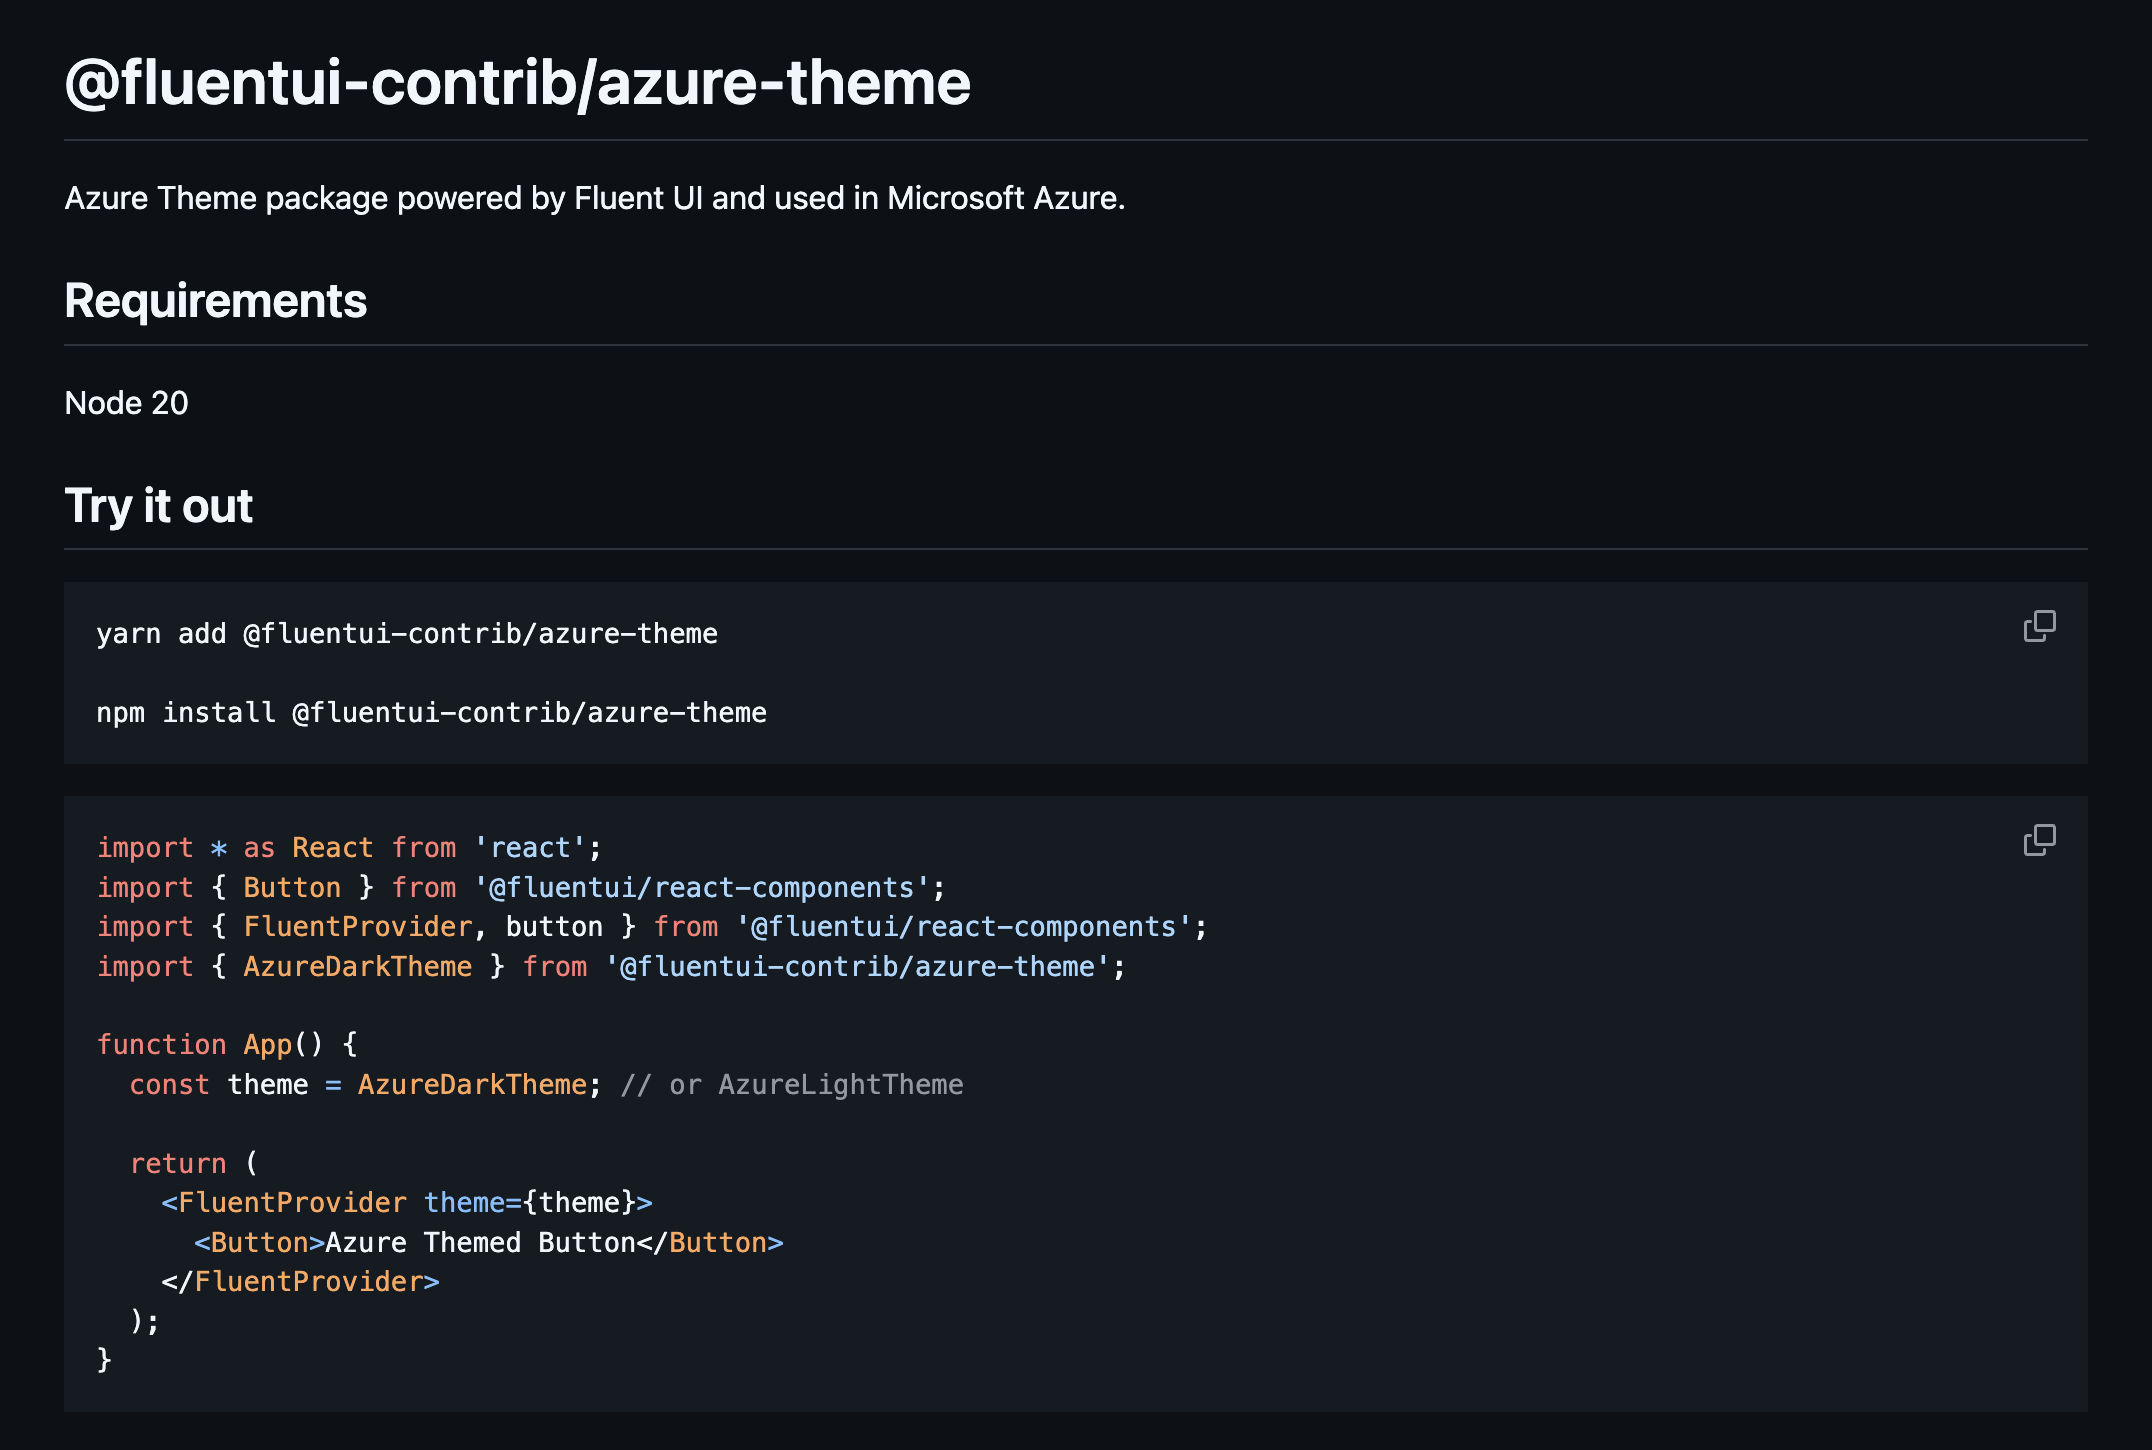Viewport: 2152px width, 1450px height.
Task: Select the Try it out heading
Action: pyautogui.click(x=158, y=506)
